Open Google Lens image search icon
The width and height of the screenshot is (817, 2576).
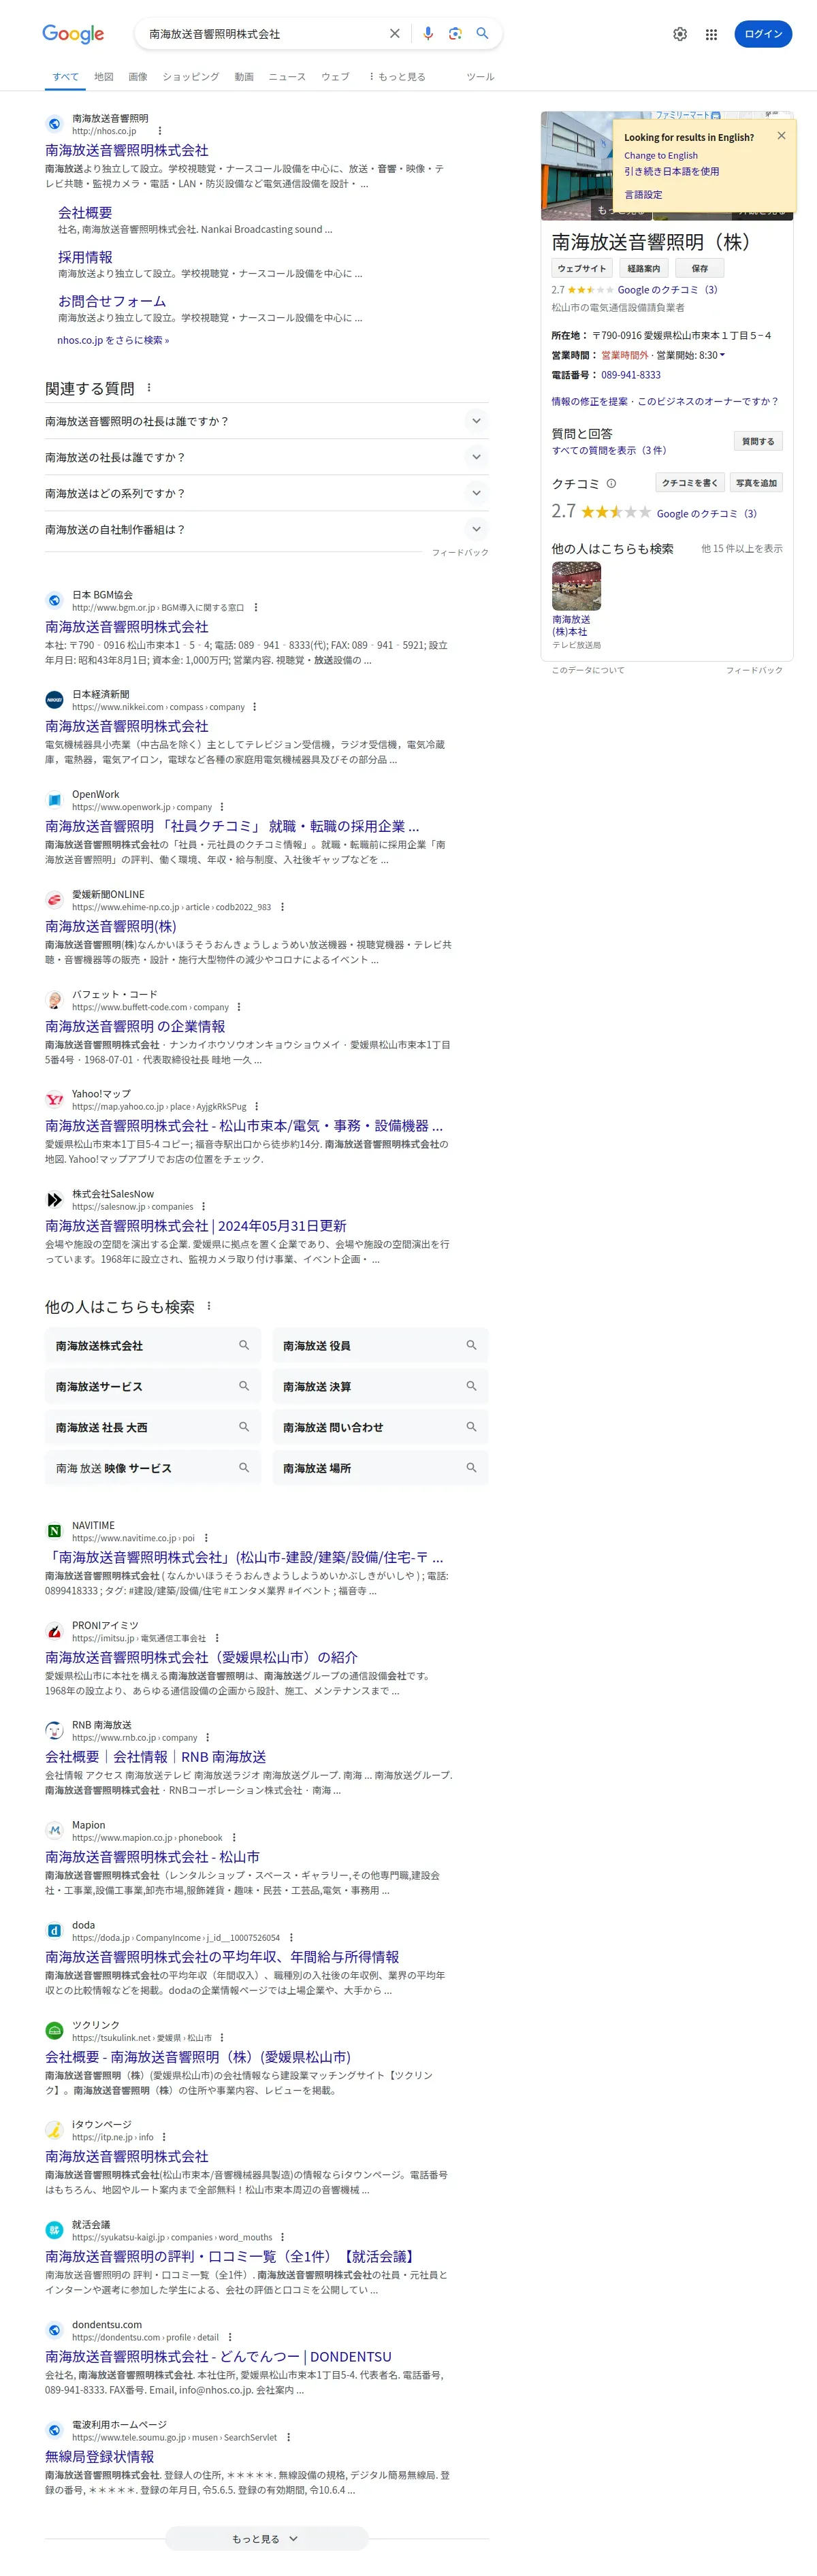pos(455,34)
